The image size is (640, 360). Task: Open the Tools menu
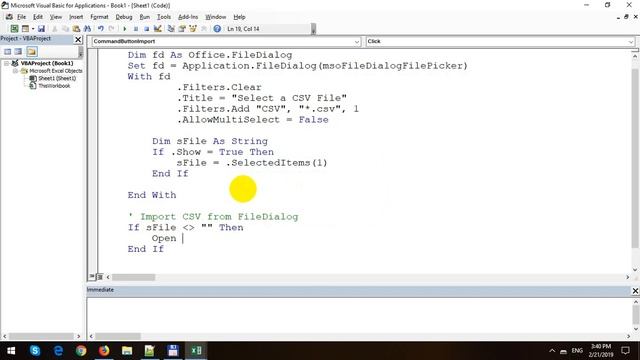pos(164,17)
